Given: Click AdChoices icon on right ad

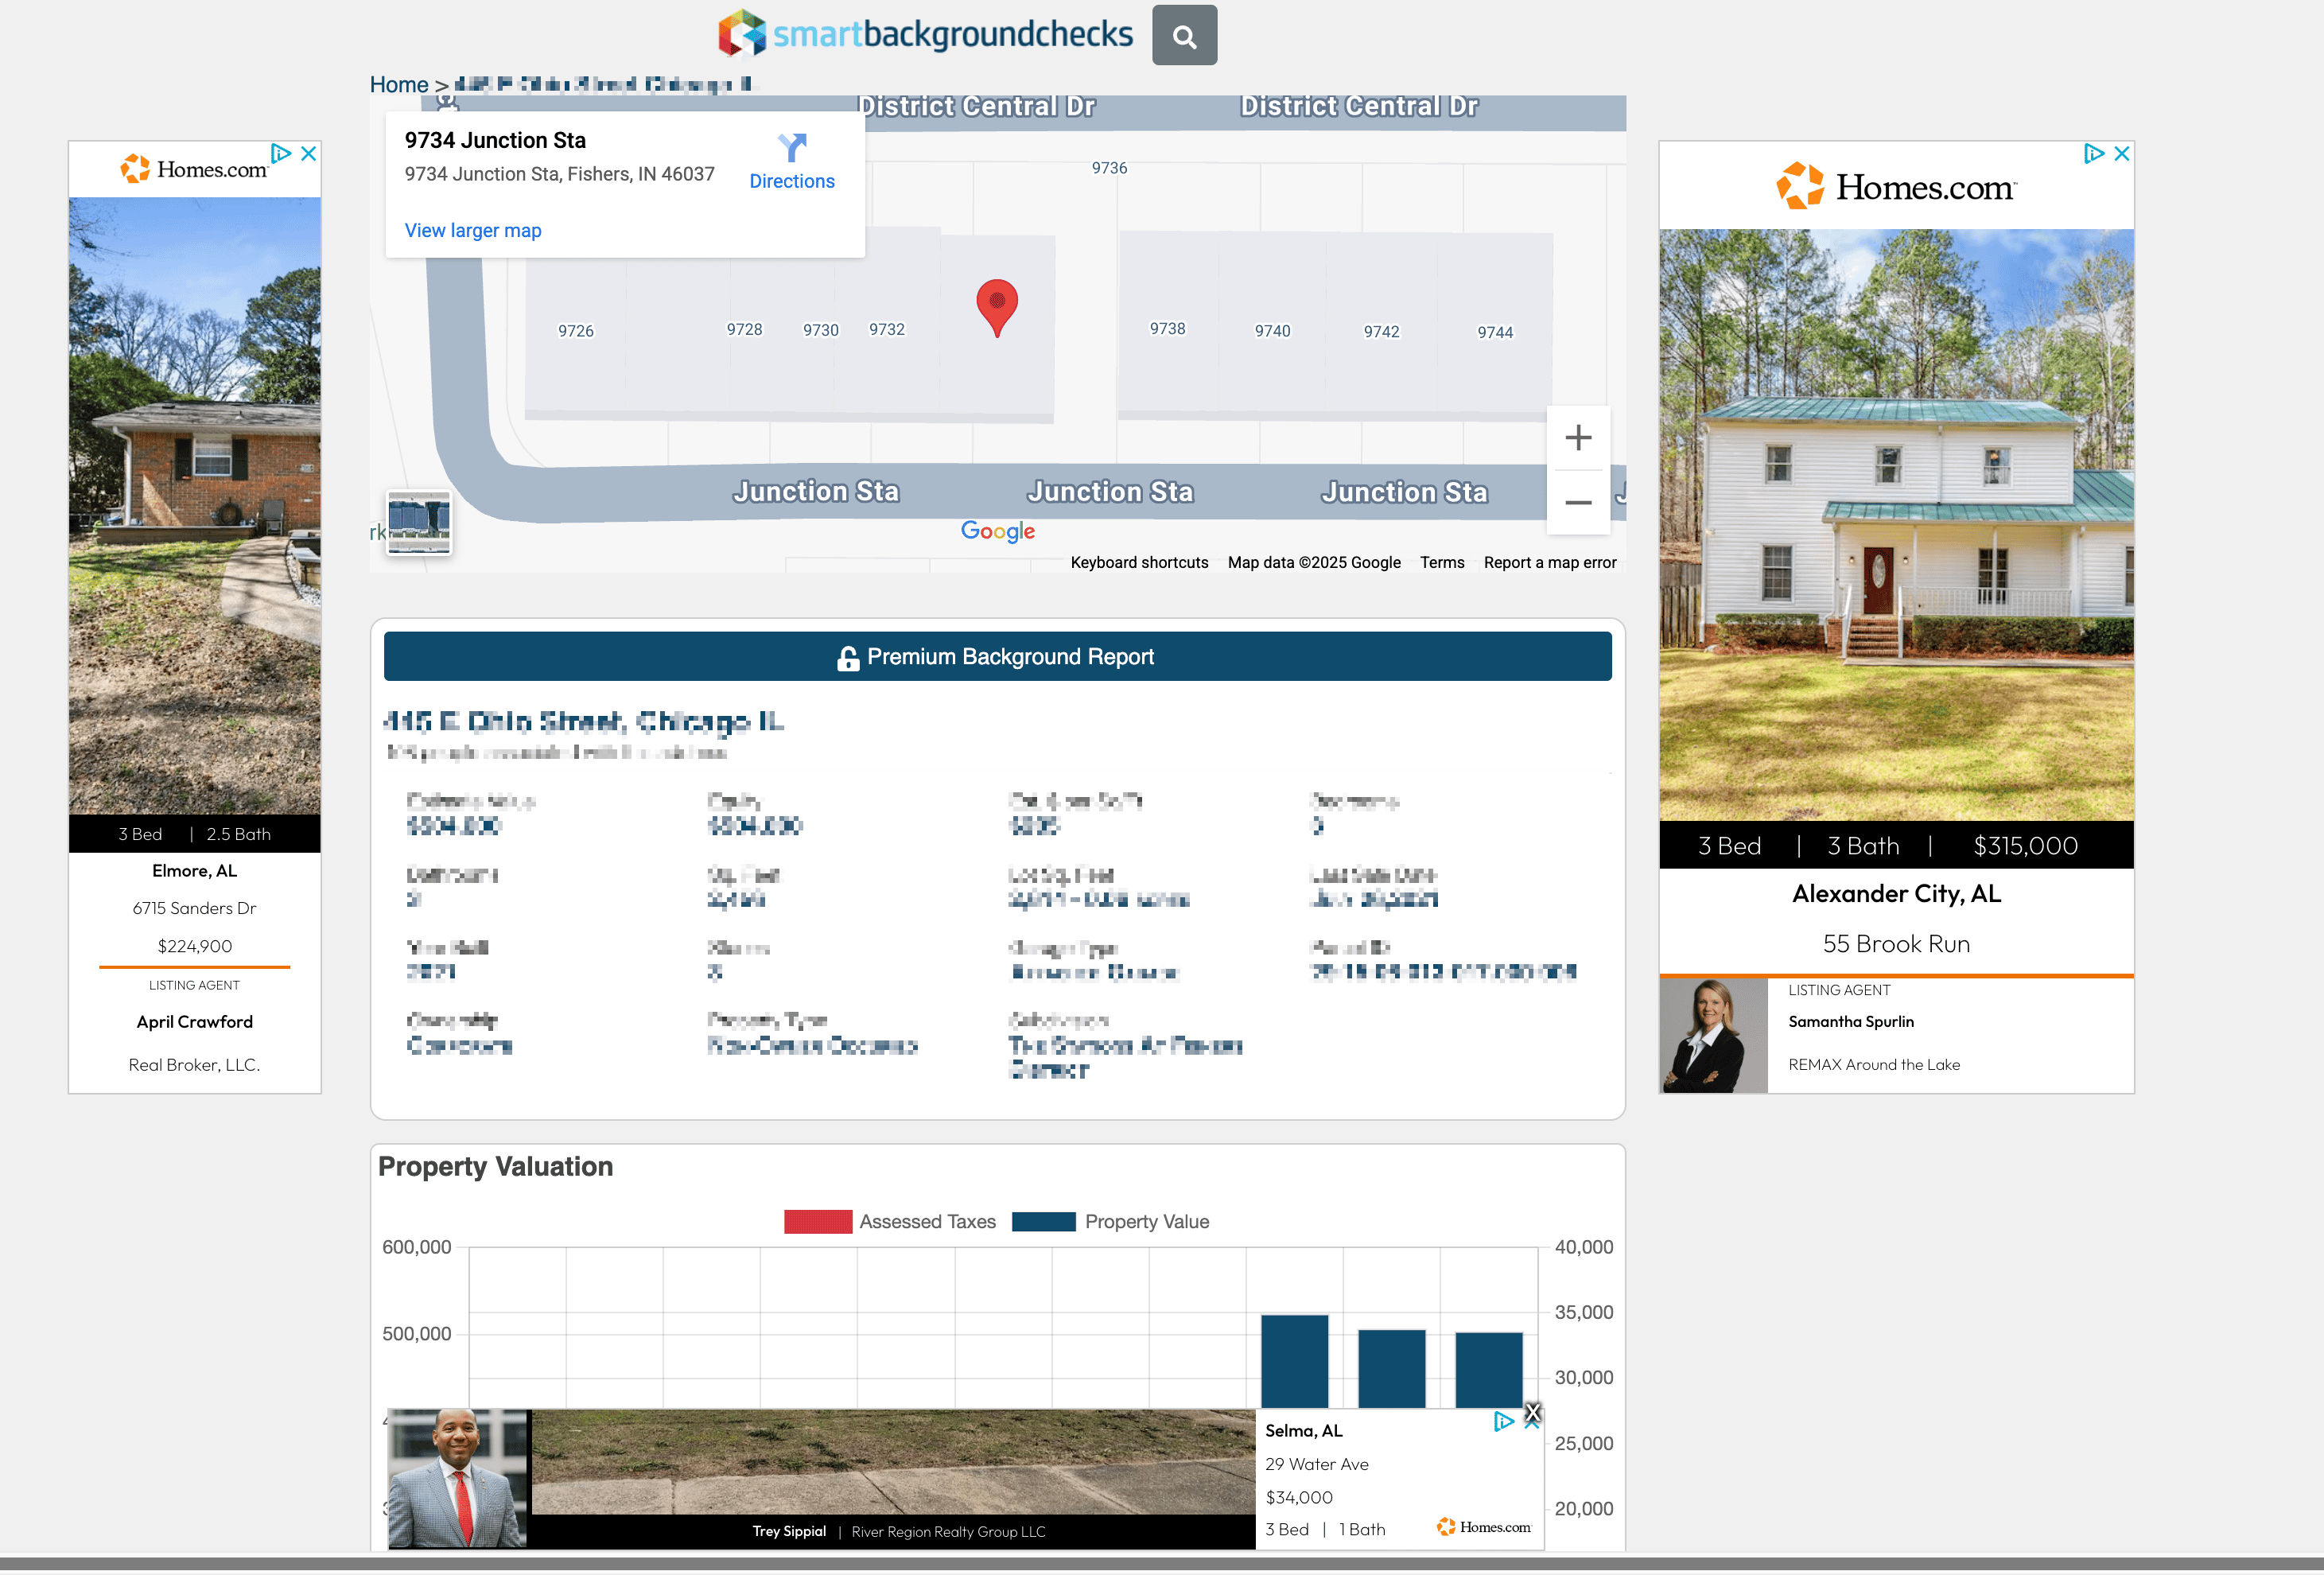Looking at the screenshot, I should (x=2093, y=153).
